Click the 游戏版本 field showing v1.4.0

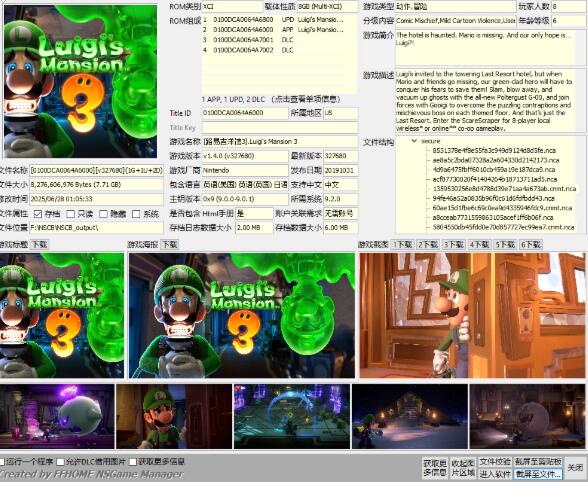tap(245, 156)
